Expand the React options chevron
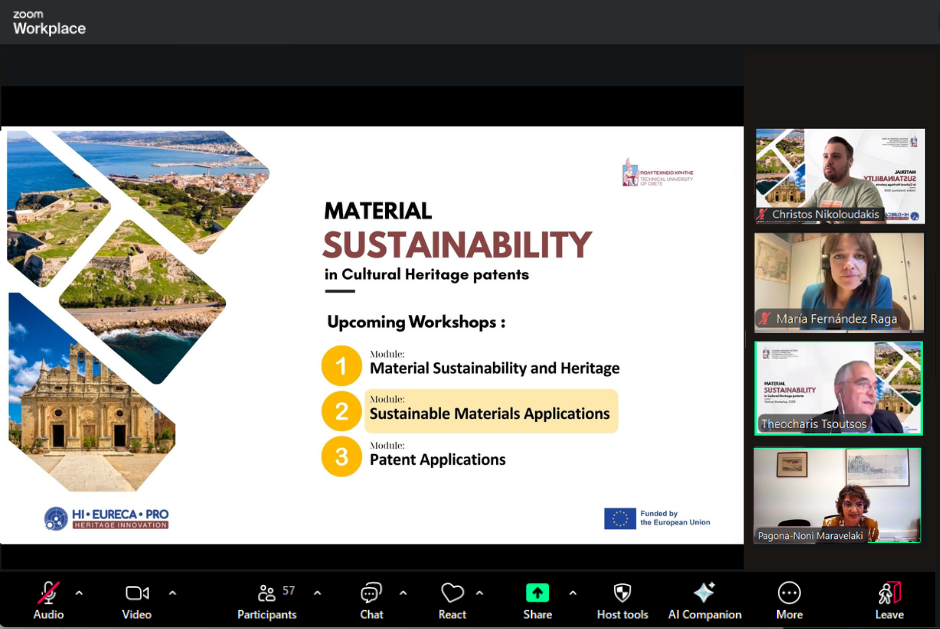 pyautogui.click(x=479, y=592)
